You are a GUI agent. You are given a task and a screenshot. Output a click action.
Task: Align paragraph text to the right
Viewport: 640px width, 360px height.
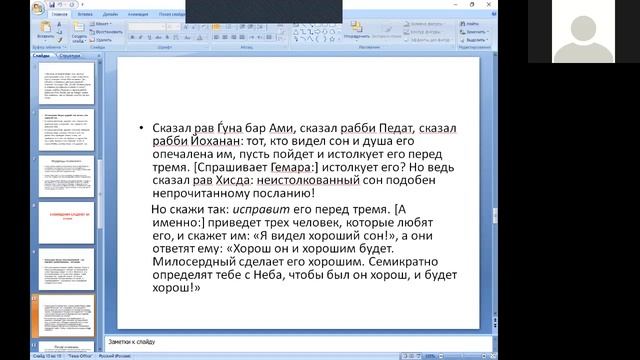pos(233,37)
